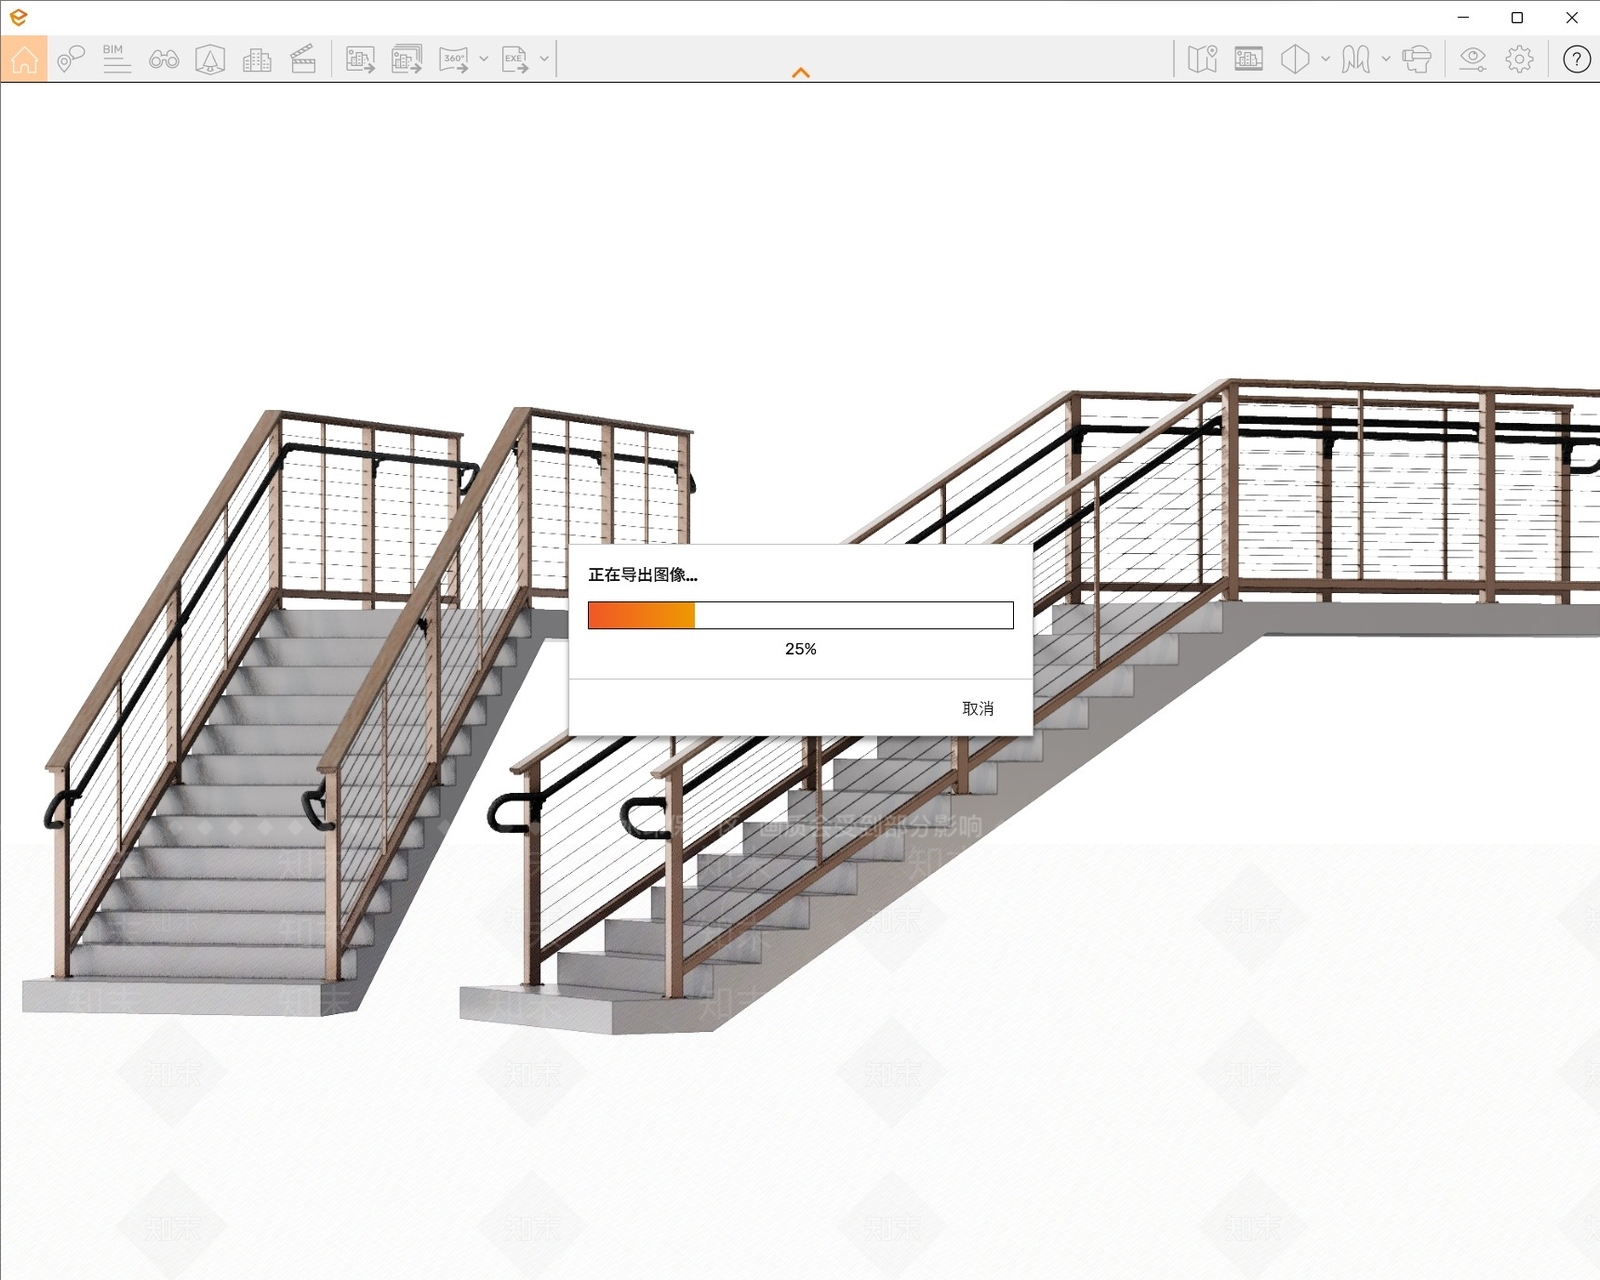Open collaborative annotations with the map-pin speech icon

click(70, 59)
